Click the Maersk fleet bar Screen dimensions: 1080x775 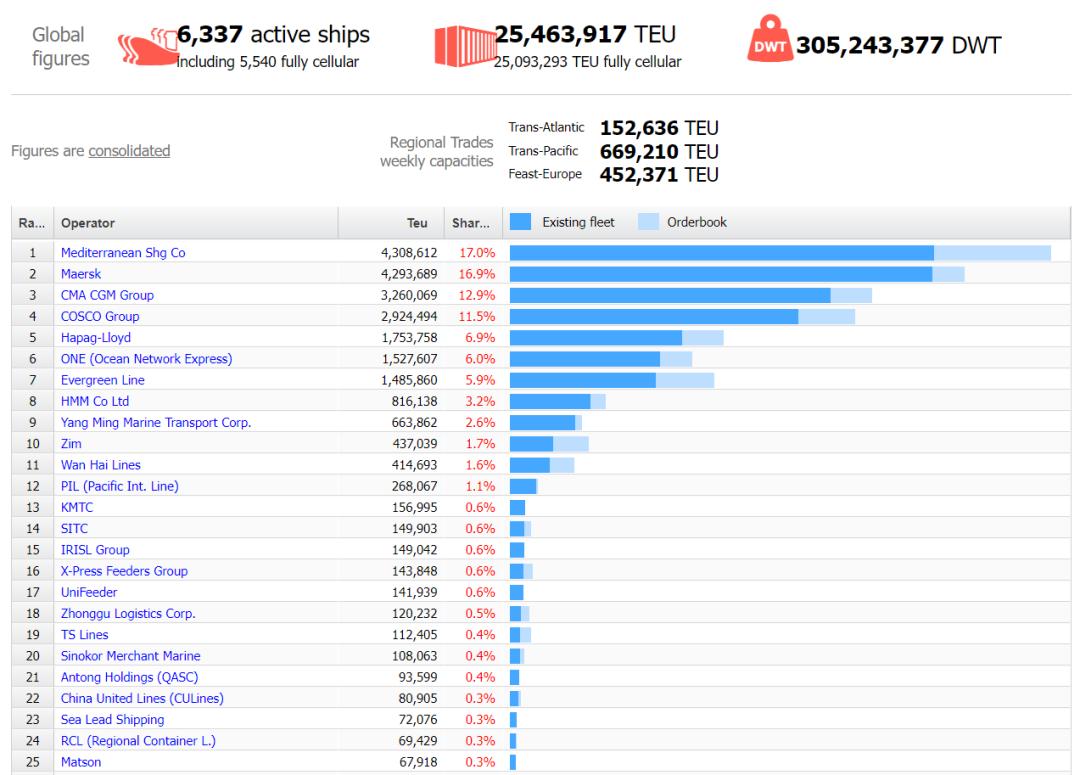point(720,274)
